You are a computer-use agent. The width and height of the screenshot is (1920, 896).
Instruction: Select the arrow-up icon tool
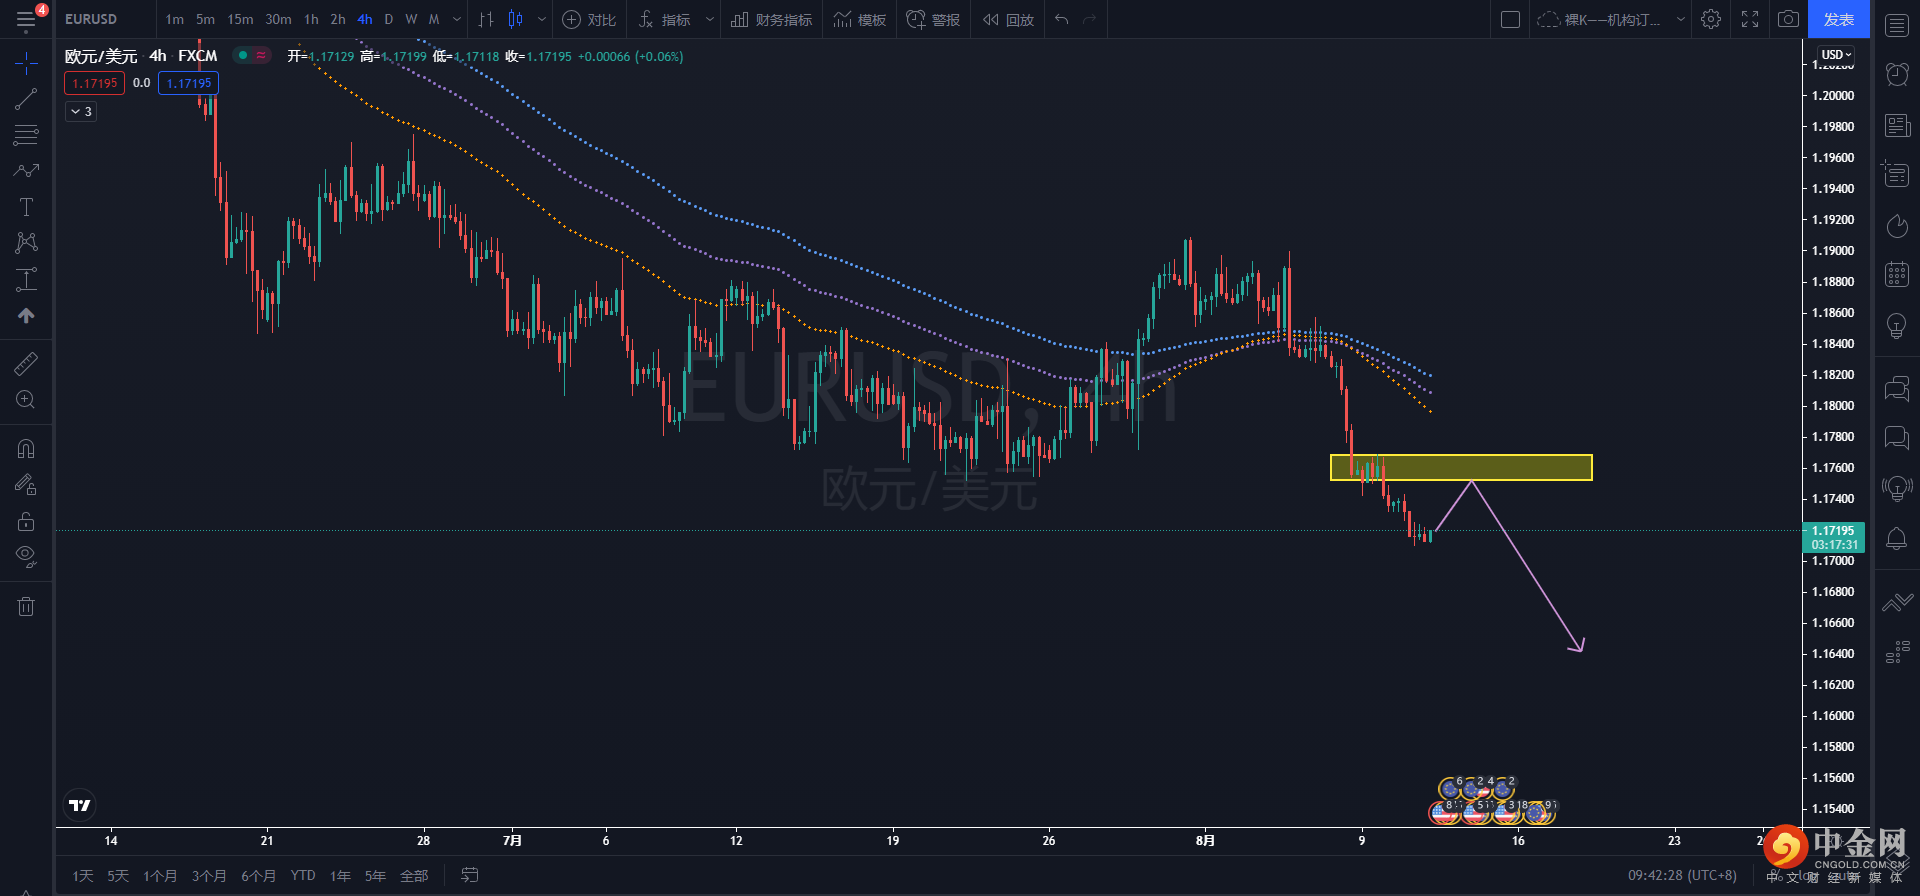pyautogui.click(x=26, y=315)
